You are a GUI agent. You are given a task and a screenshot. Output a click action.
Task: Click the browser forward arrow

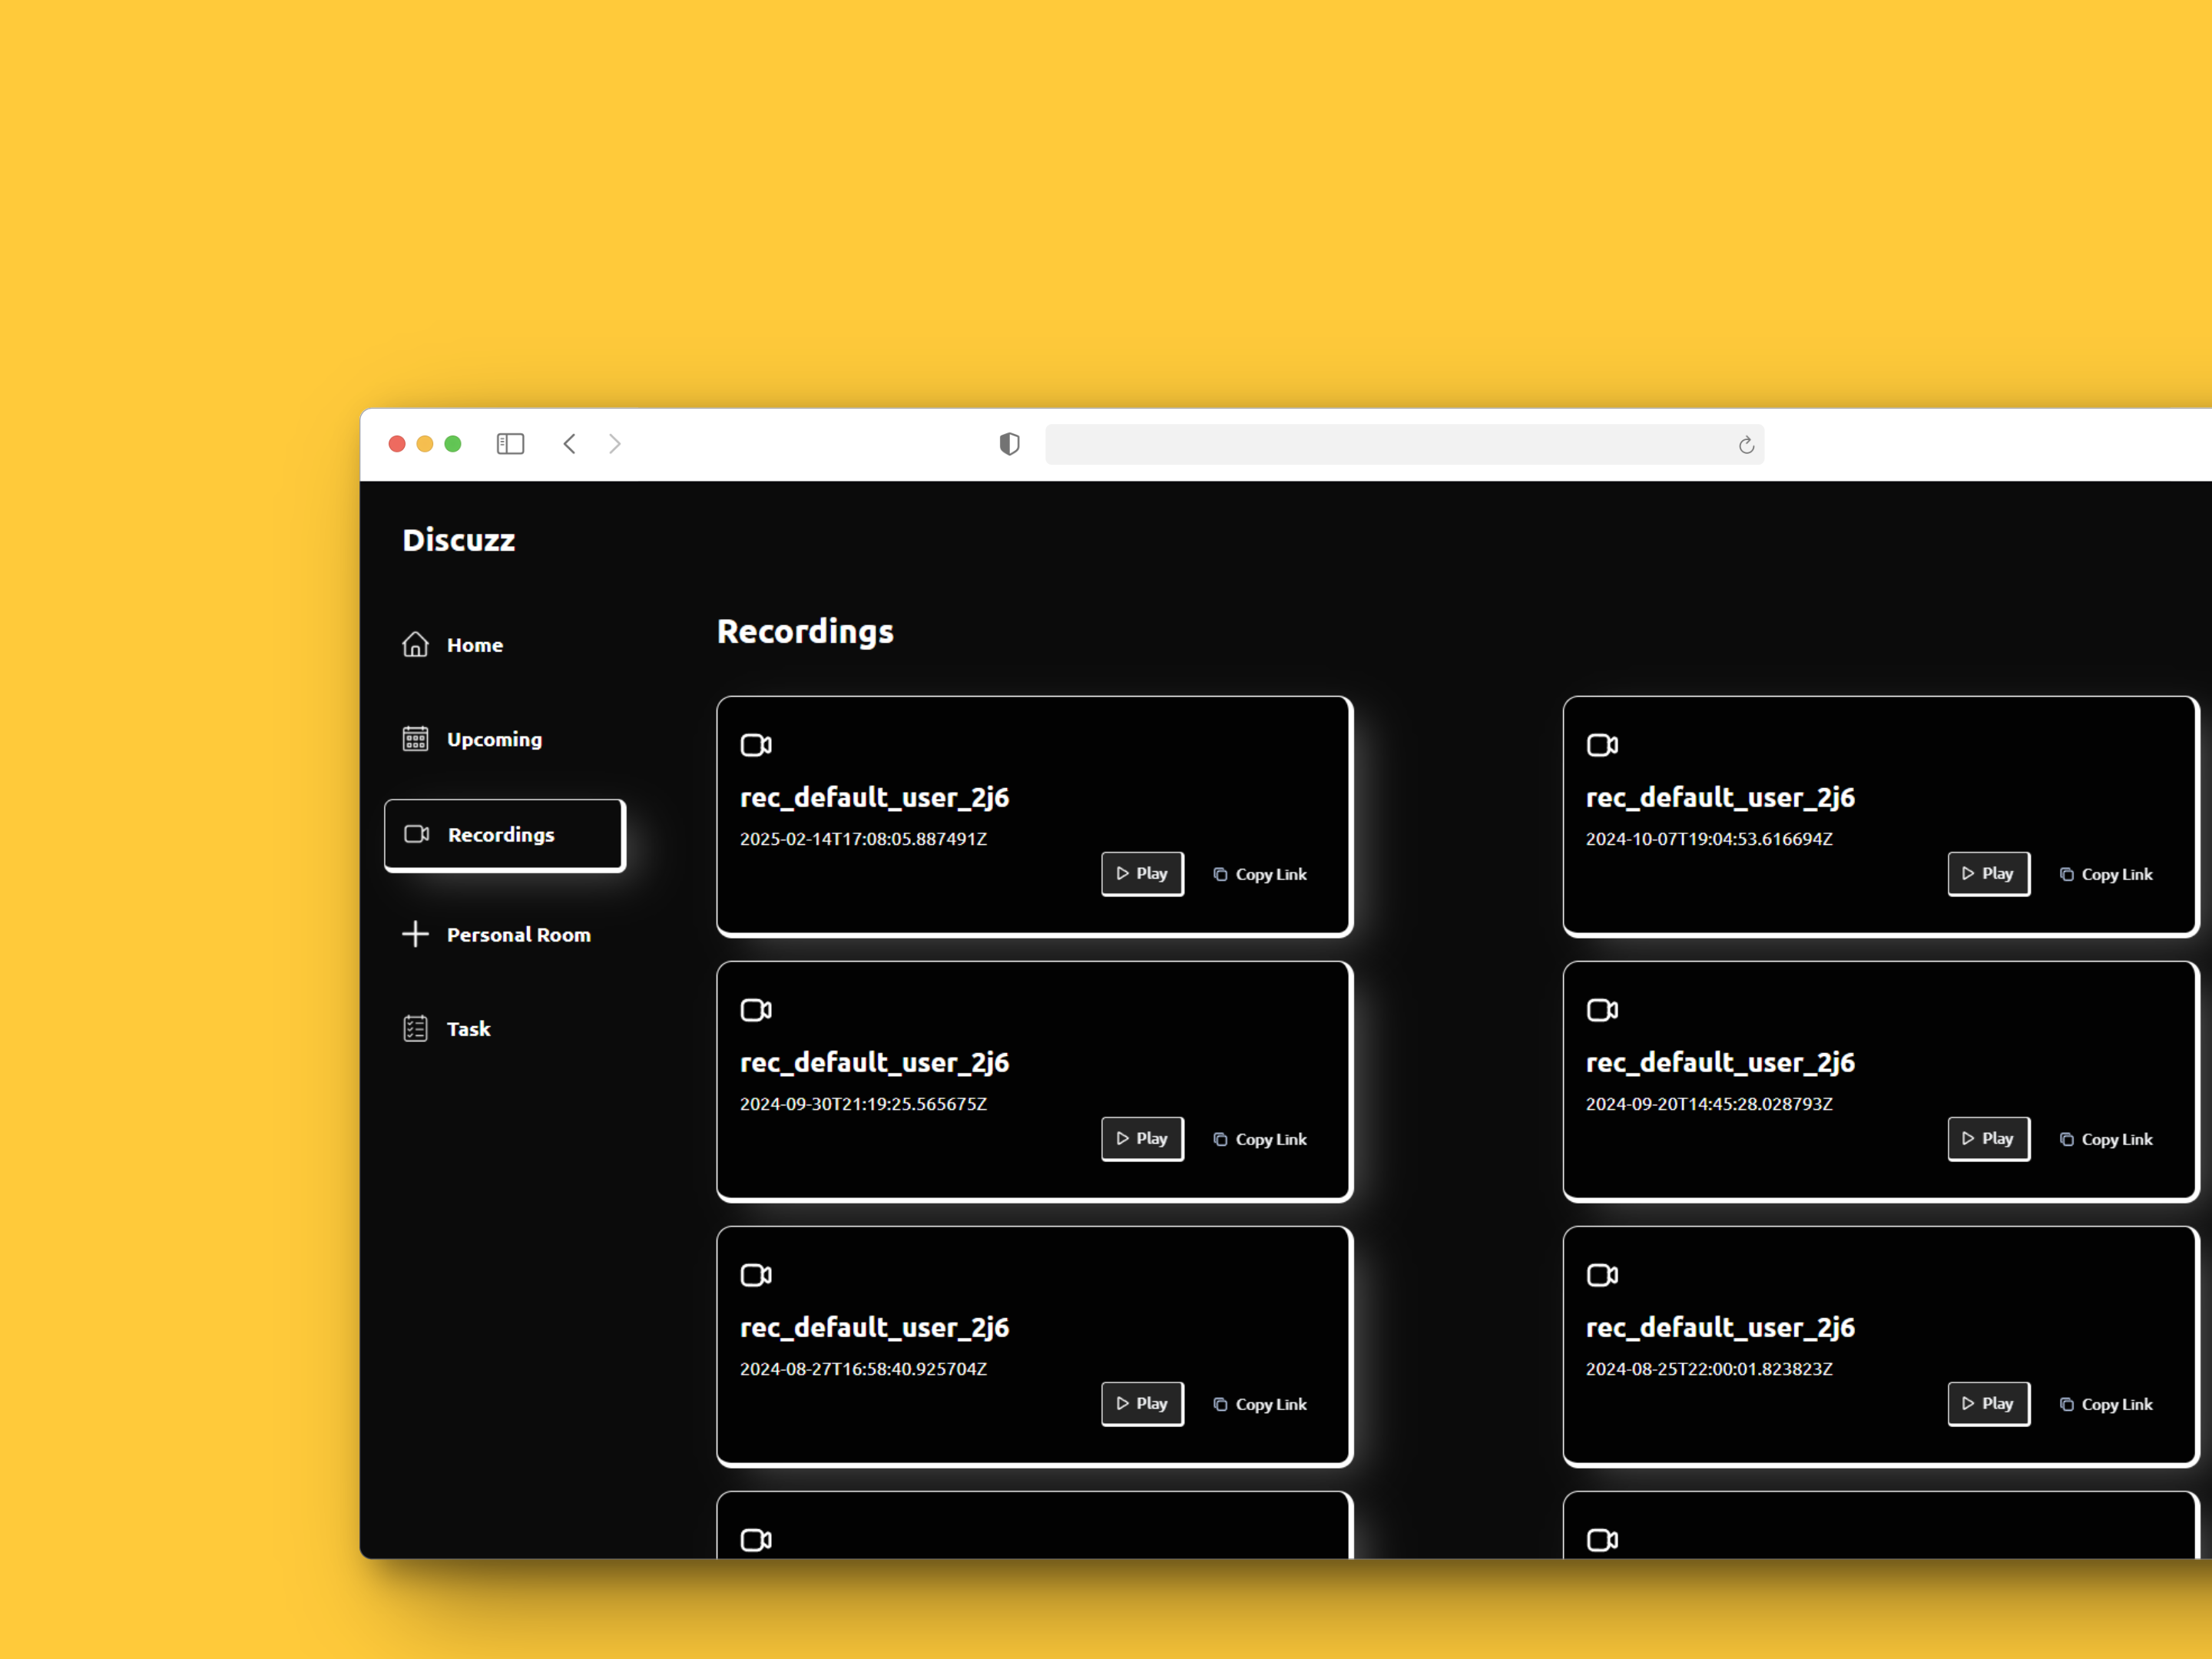pos(615,444)
